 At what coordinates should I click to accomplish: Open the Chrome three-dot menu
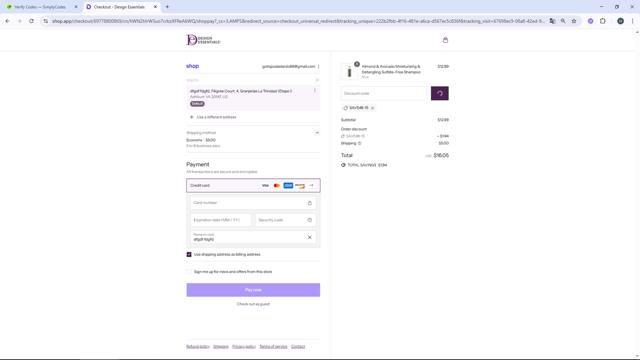point(632,21)
